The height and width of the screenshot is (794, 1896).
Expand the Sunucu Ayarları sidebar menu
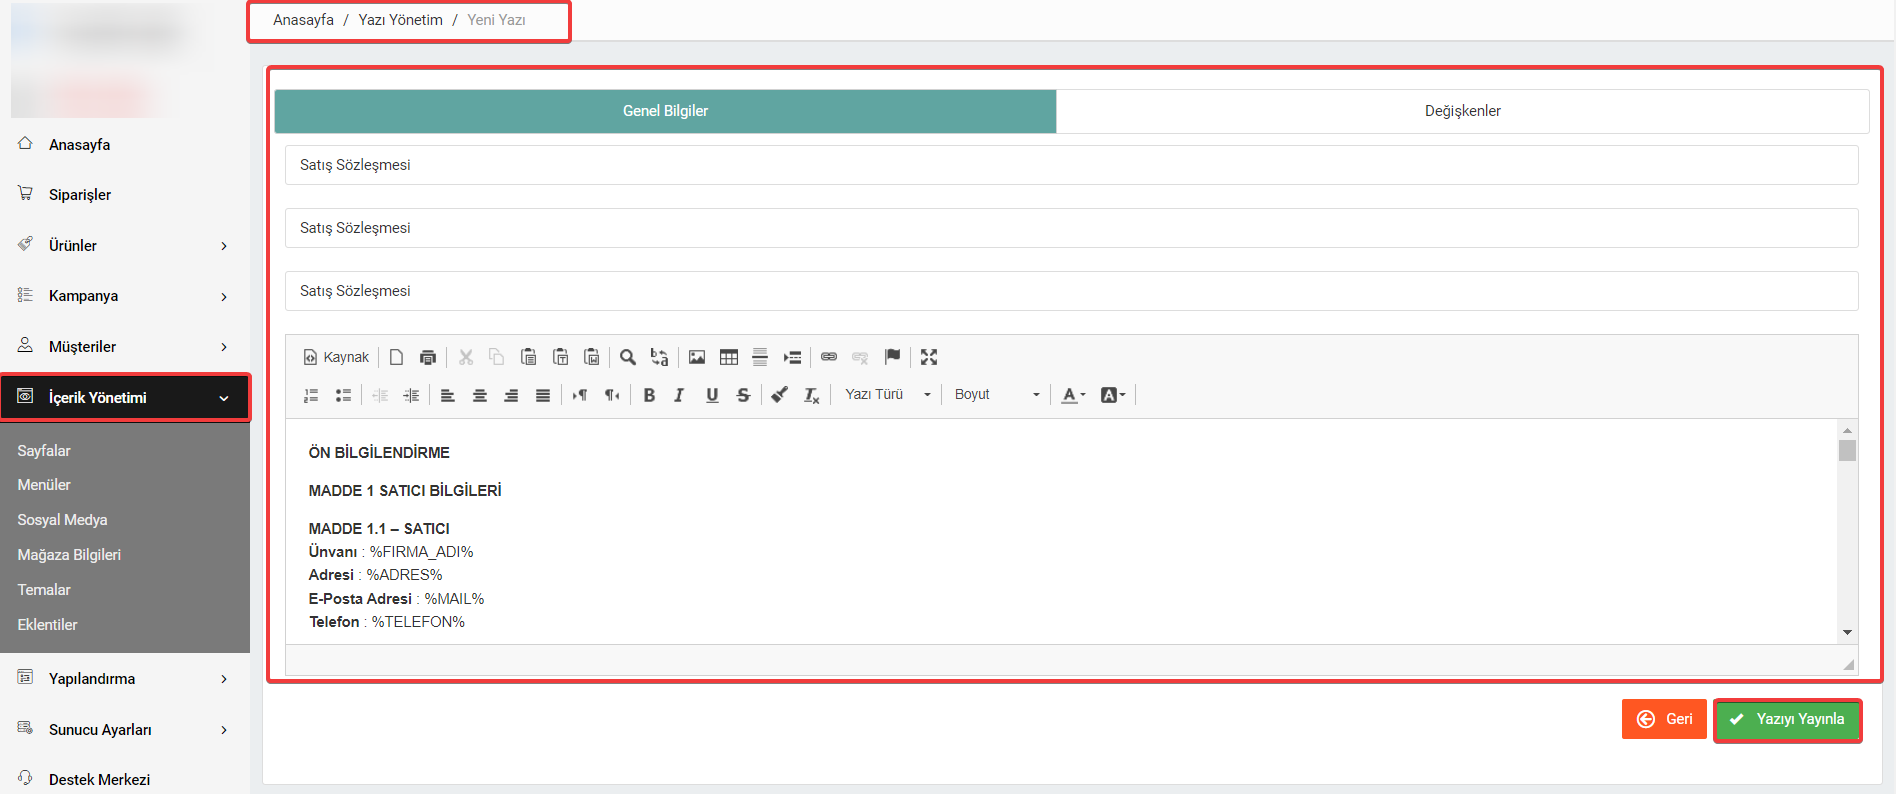click(124, 730)
